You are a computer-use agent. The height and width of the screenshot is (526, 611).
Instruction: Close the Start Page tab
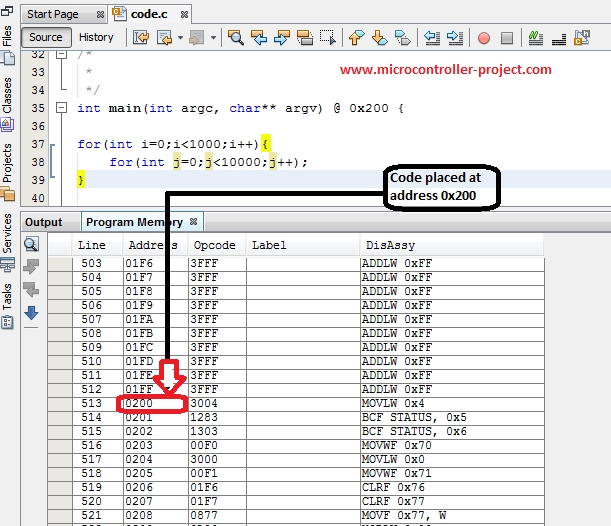click(x=100, y=14)
